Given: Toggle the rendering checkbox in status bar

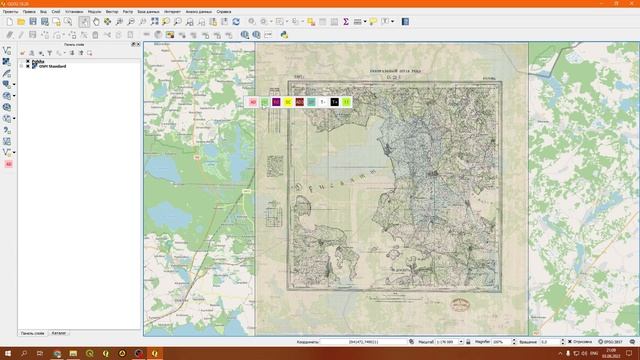Looking at the screenshot, I should [x=570, y=342].
